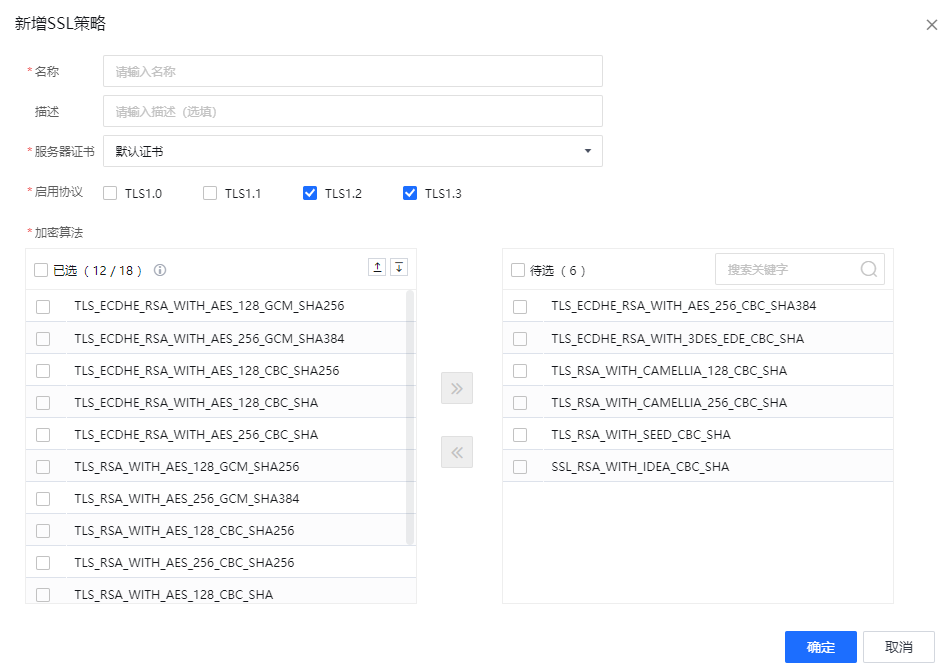Check the 待选 select-all checkbox
The height and width of the screenshot is (672, 950).
coord(520,268)
